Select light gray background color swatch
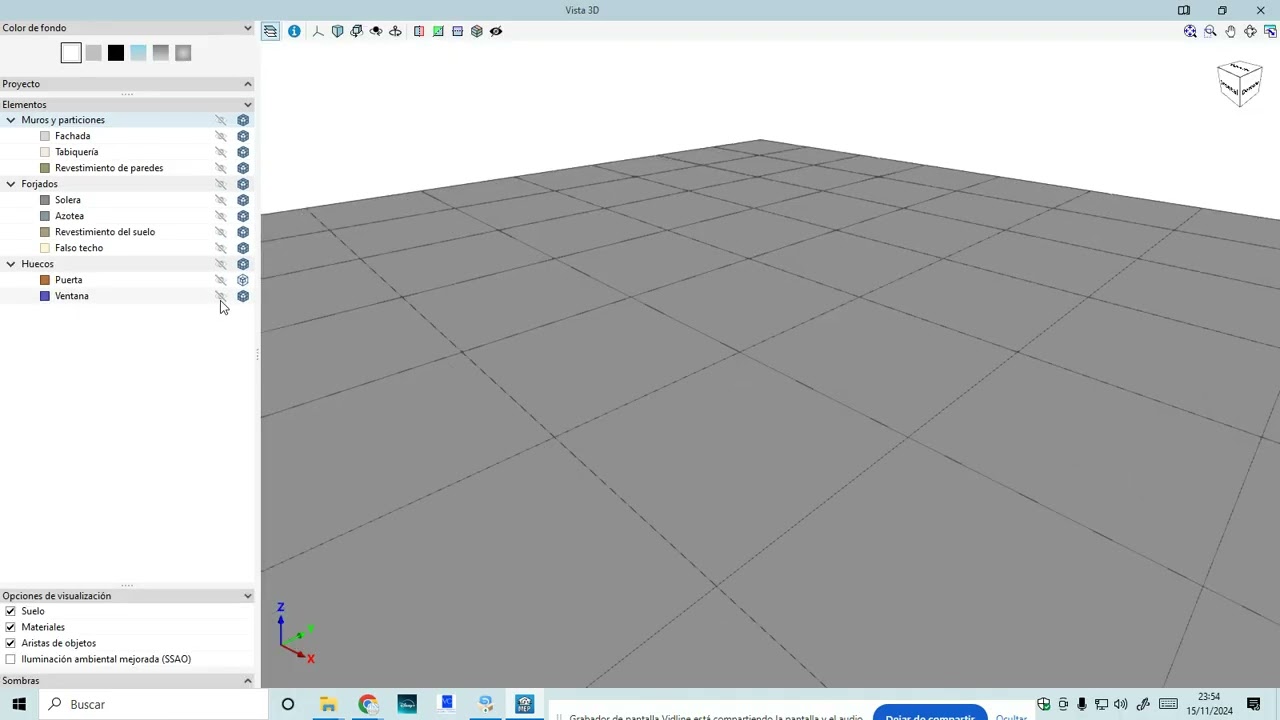Viewport: 1280px width, 720px height. pyautogui.click(x=93, y=53)
